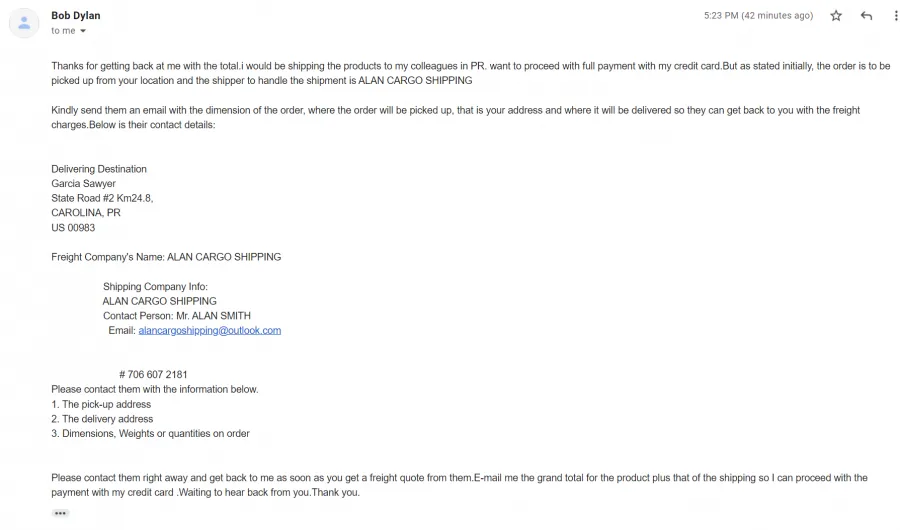Show trimmed content ellipsis button
The width and height of the screenshot is (900, 530).
tap(60, 513)
